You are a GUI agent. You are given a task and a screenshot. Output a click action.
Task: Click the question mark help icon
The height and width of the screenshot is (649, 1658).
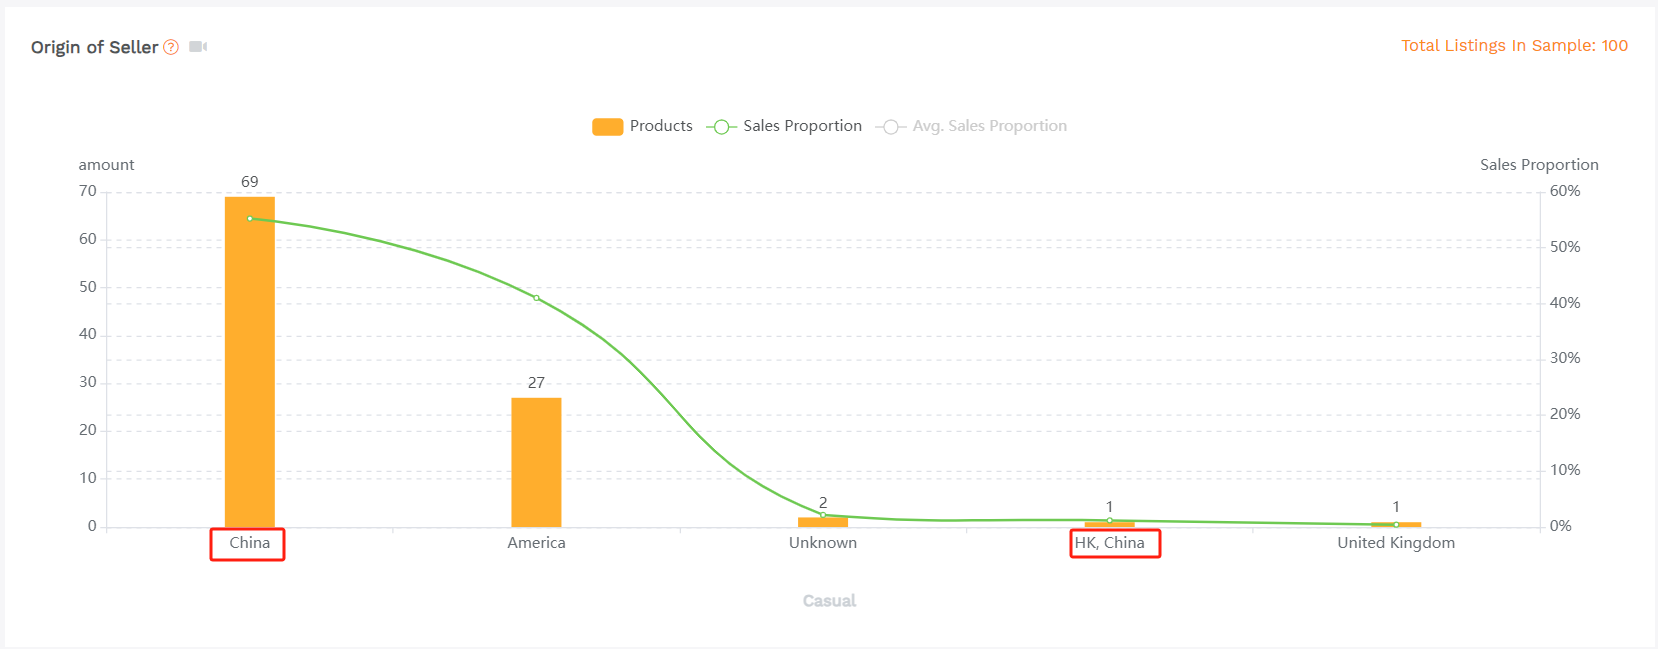171,47
